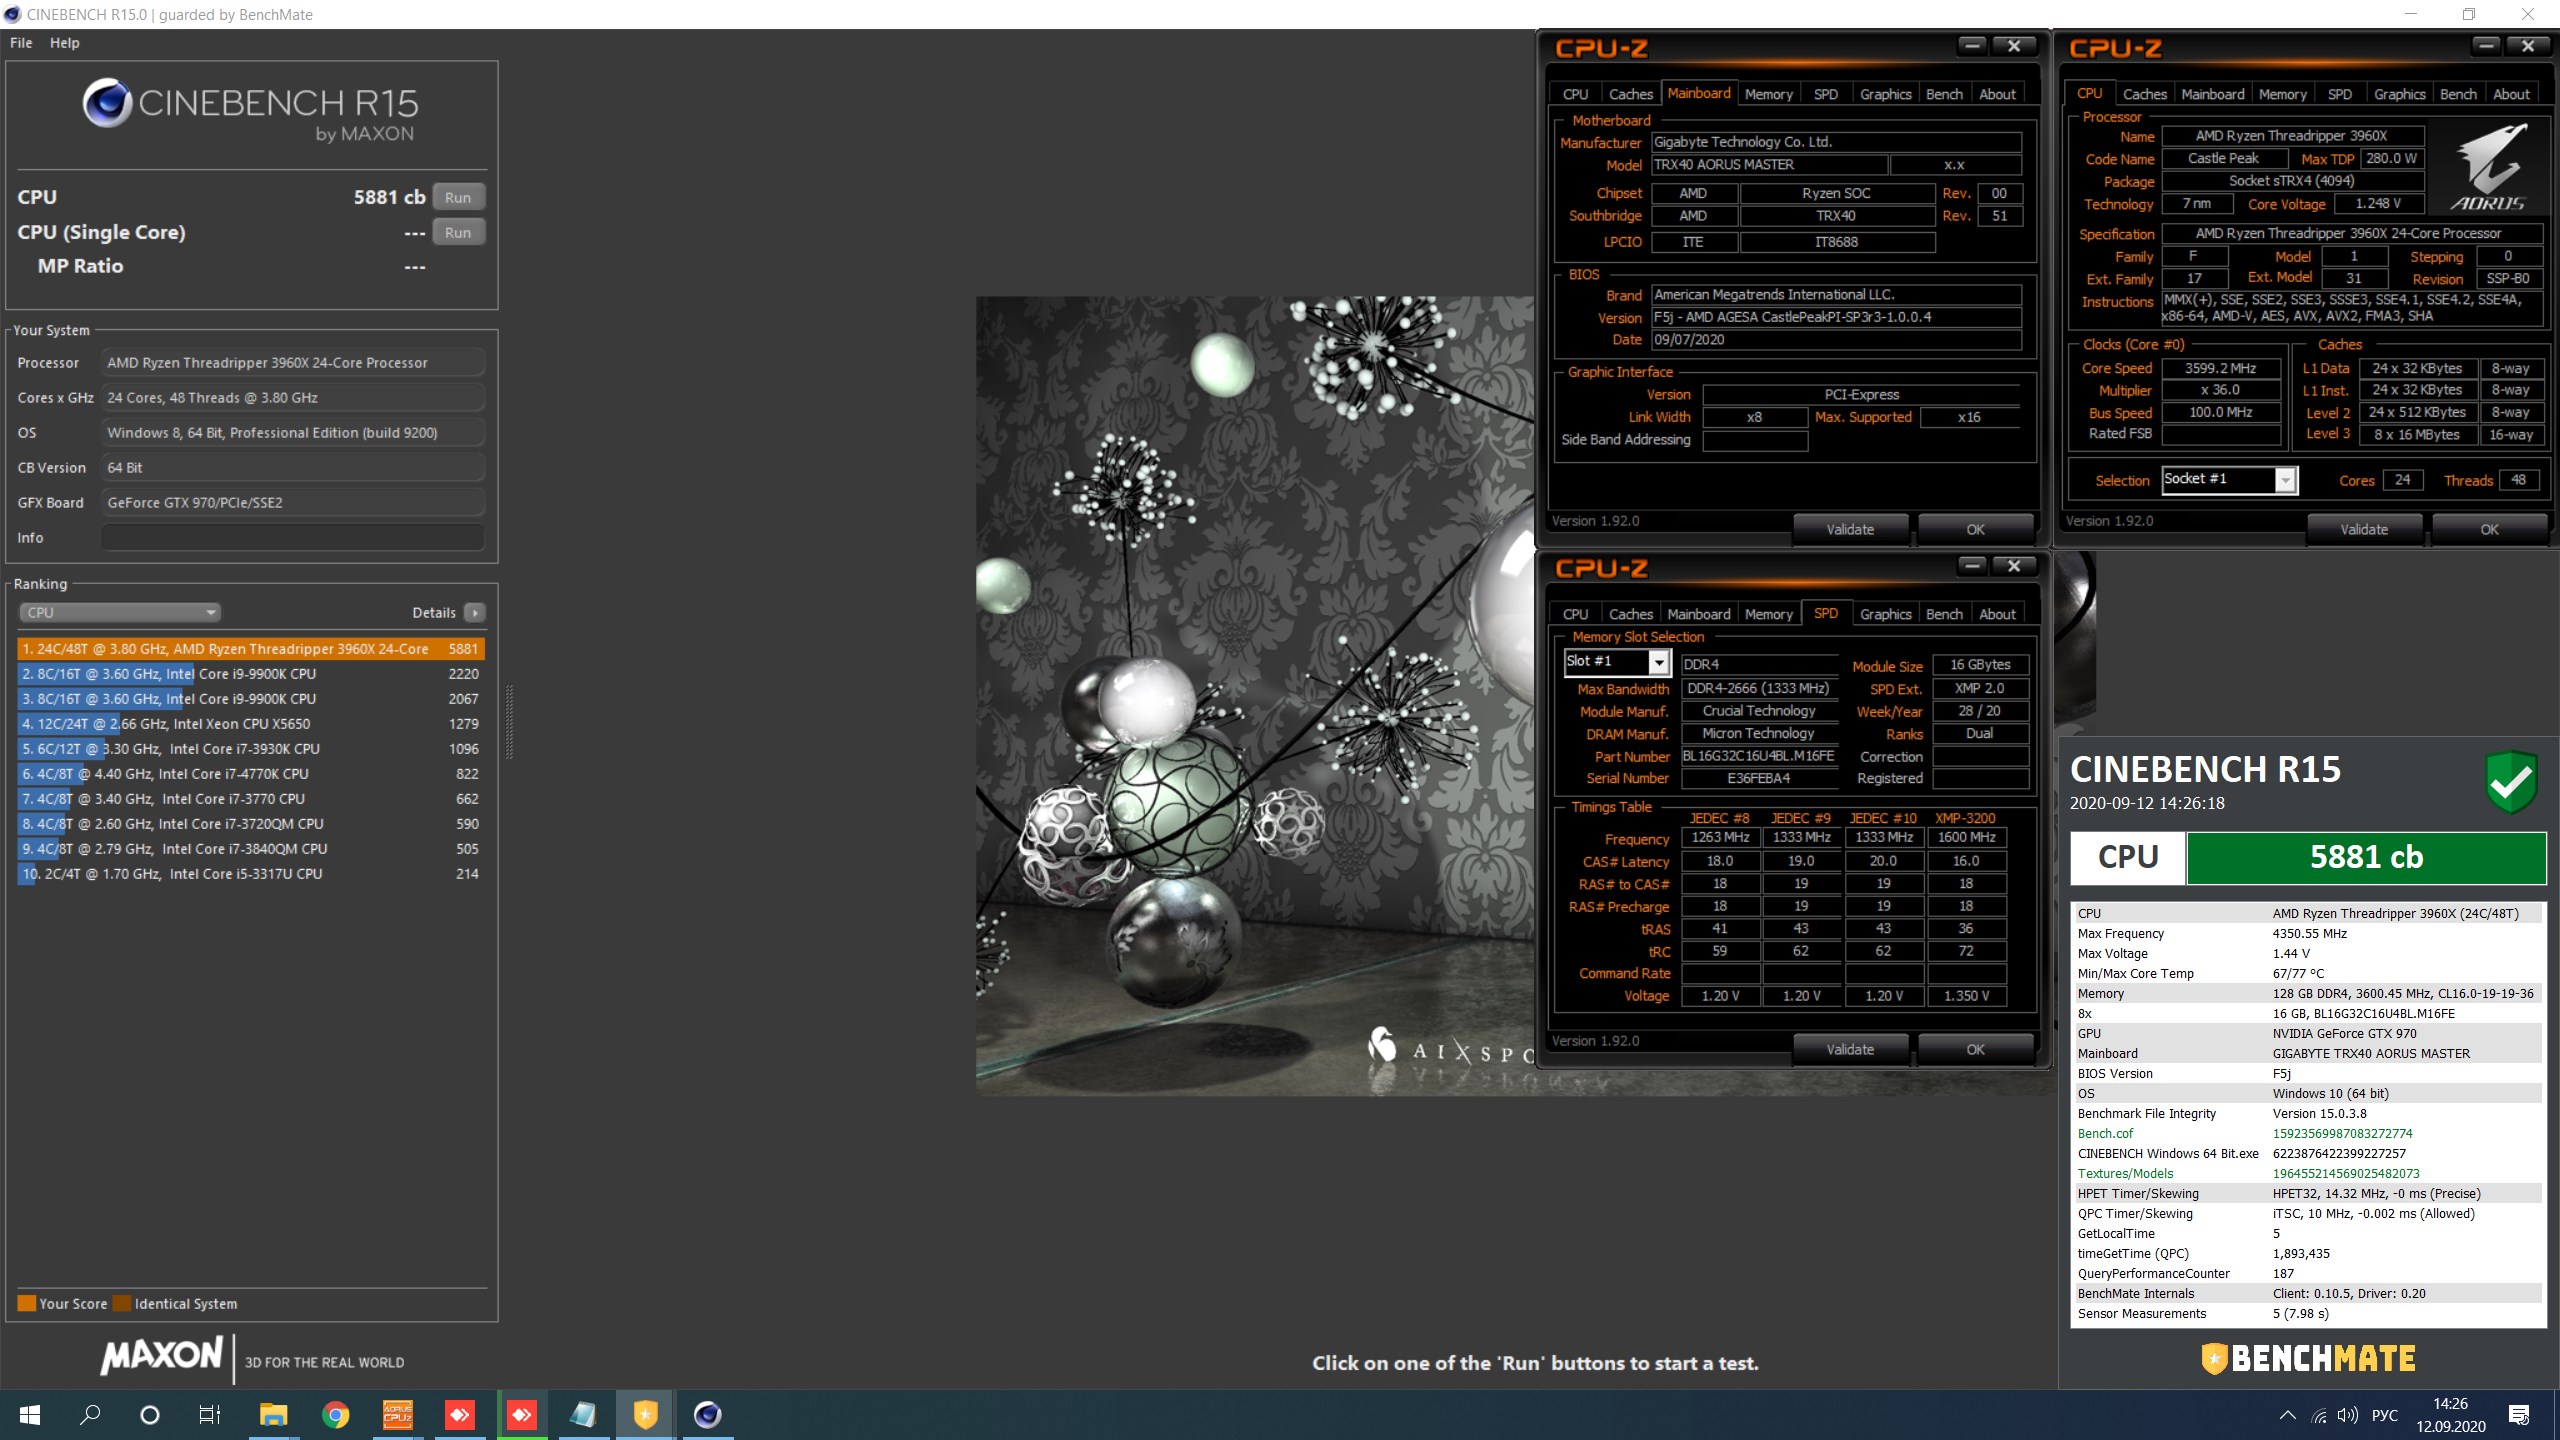Click the MAXON logo
Viewport: 2560px width, 1440px height.
pyautogui.click(x=161, y=1356)
